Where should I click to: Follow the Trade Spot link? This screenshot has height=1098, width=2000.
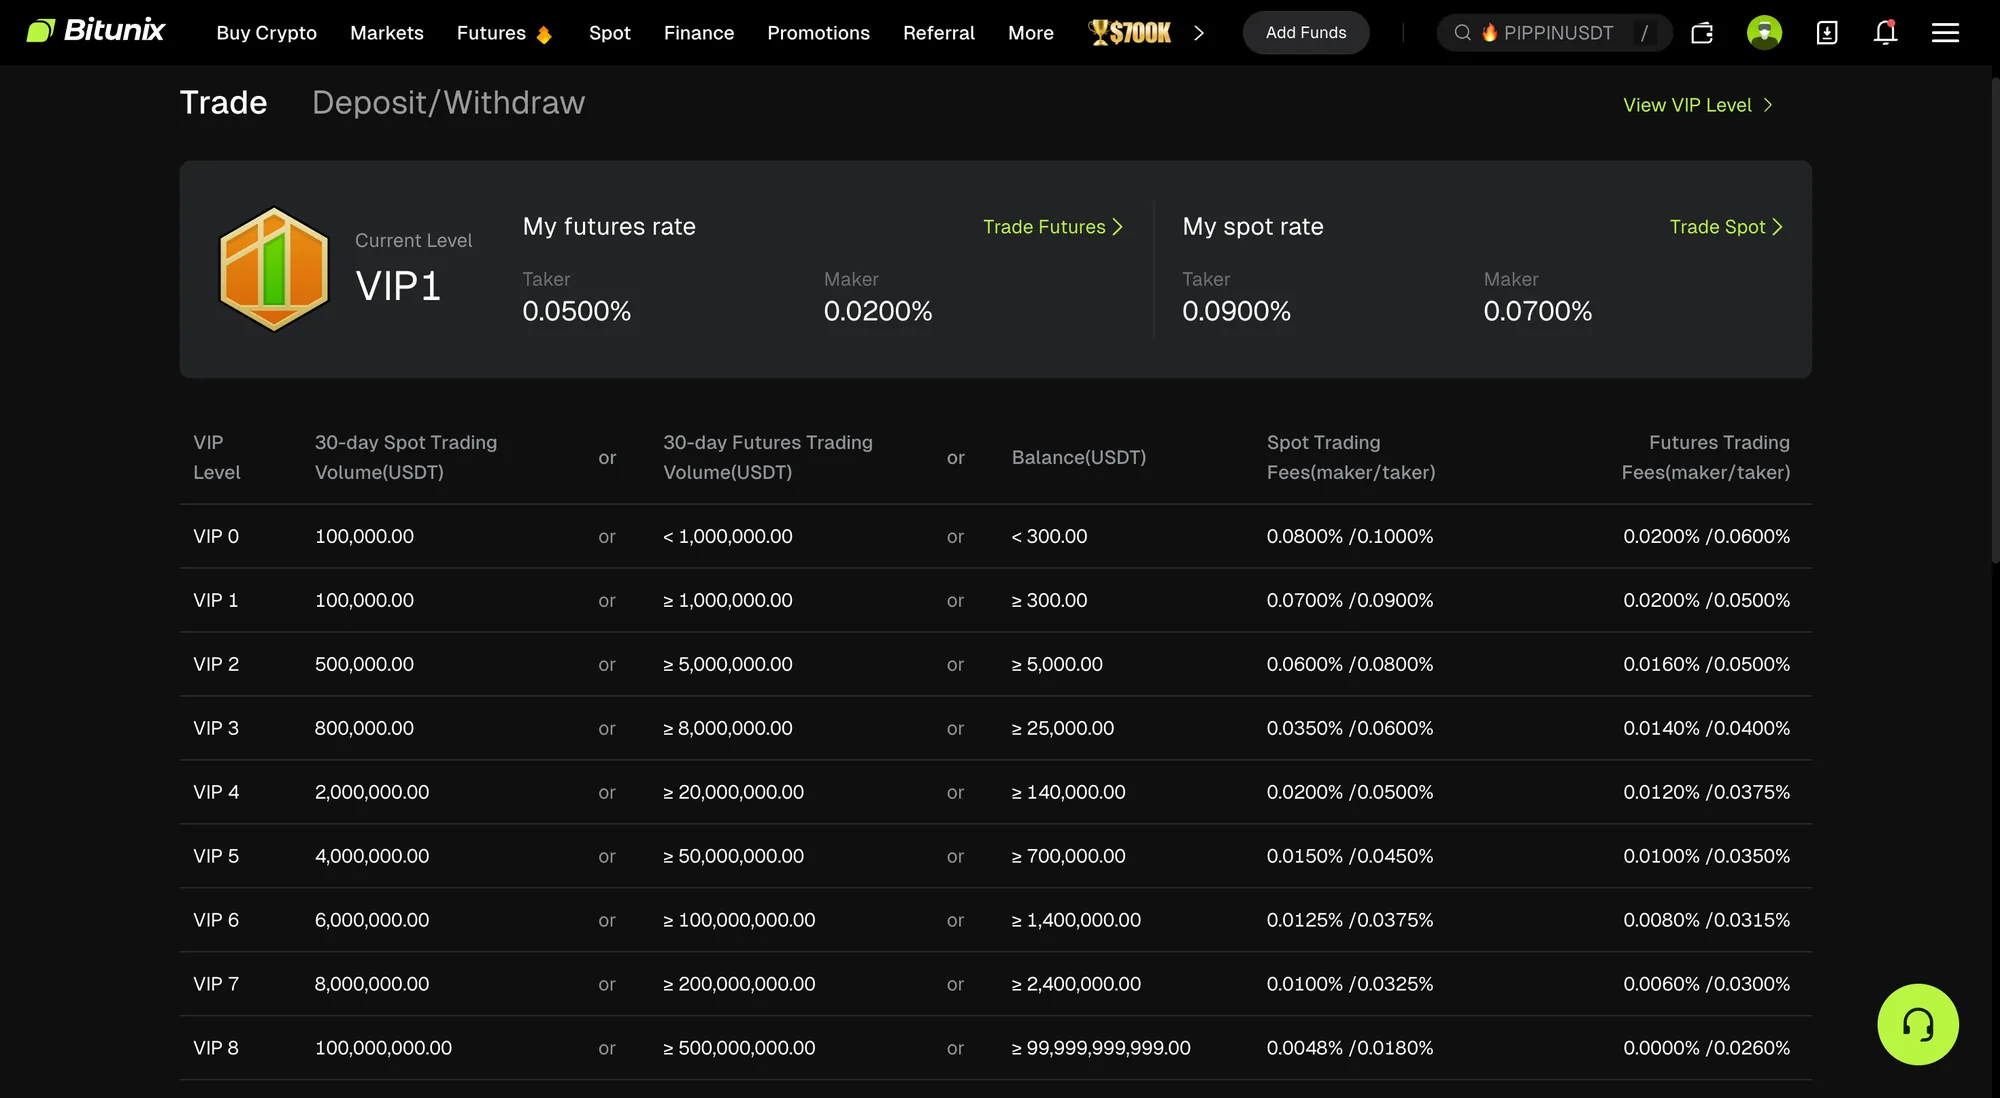(x=1726, y=227)
